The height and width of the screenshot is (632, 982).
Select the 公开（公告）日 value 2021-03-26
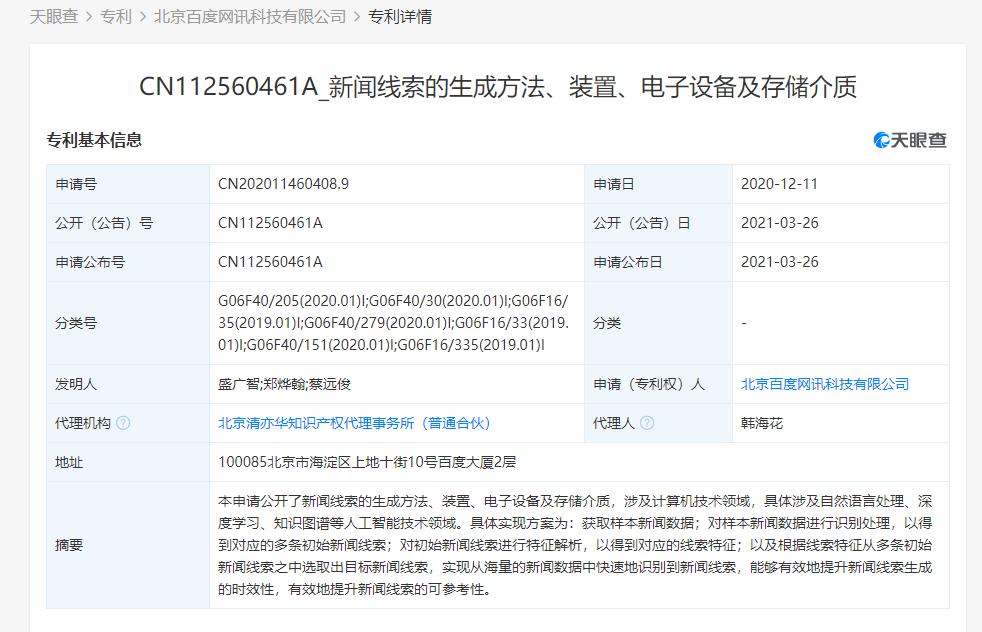coord(780,223)
